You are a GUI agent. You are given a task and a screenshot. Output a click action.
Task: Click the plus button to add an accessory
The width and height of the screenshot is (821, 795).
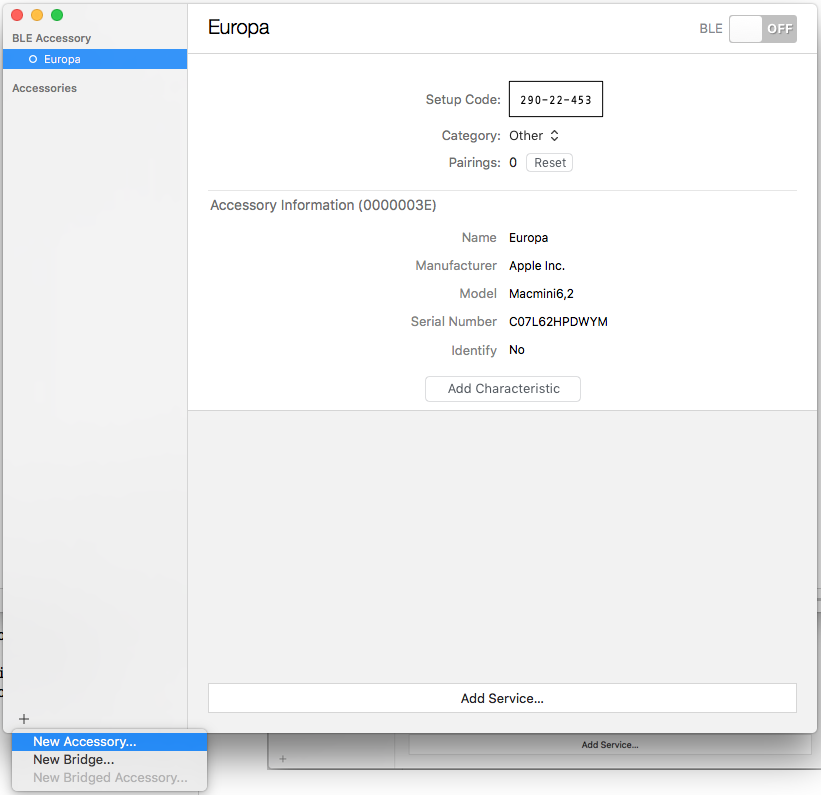24,719
